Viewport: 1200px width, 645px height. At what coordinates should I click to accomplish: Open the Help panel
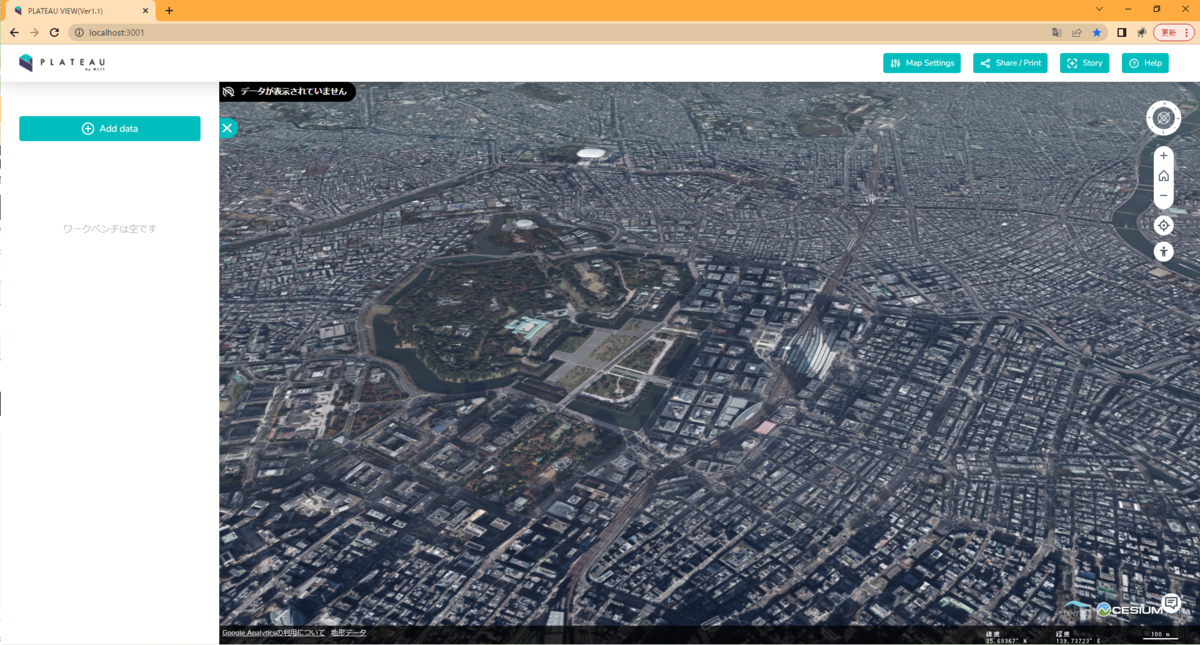1145,63
